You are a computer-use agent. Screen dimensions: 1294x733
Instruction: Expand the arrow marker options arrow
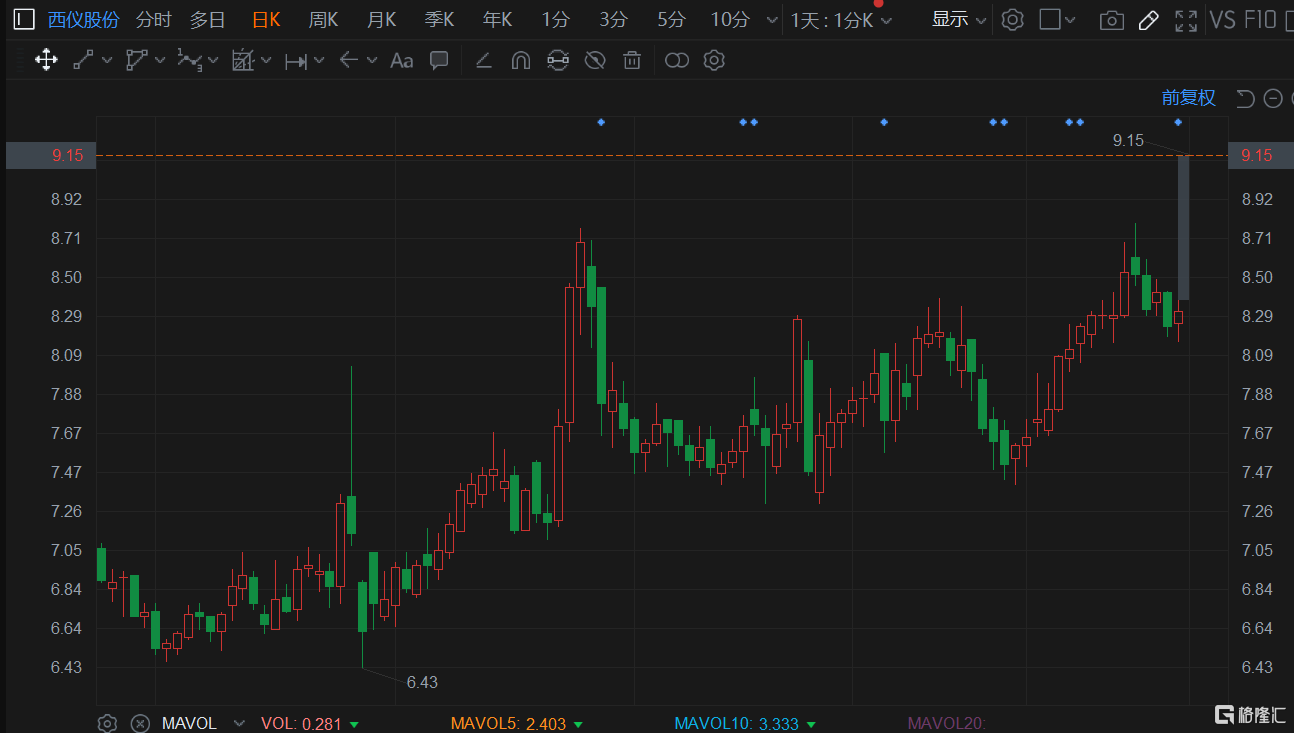tap(372, 61)
